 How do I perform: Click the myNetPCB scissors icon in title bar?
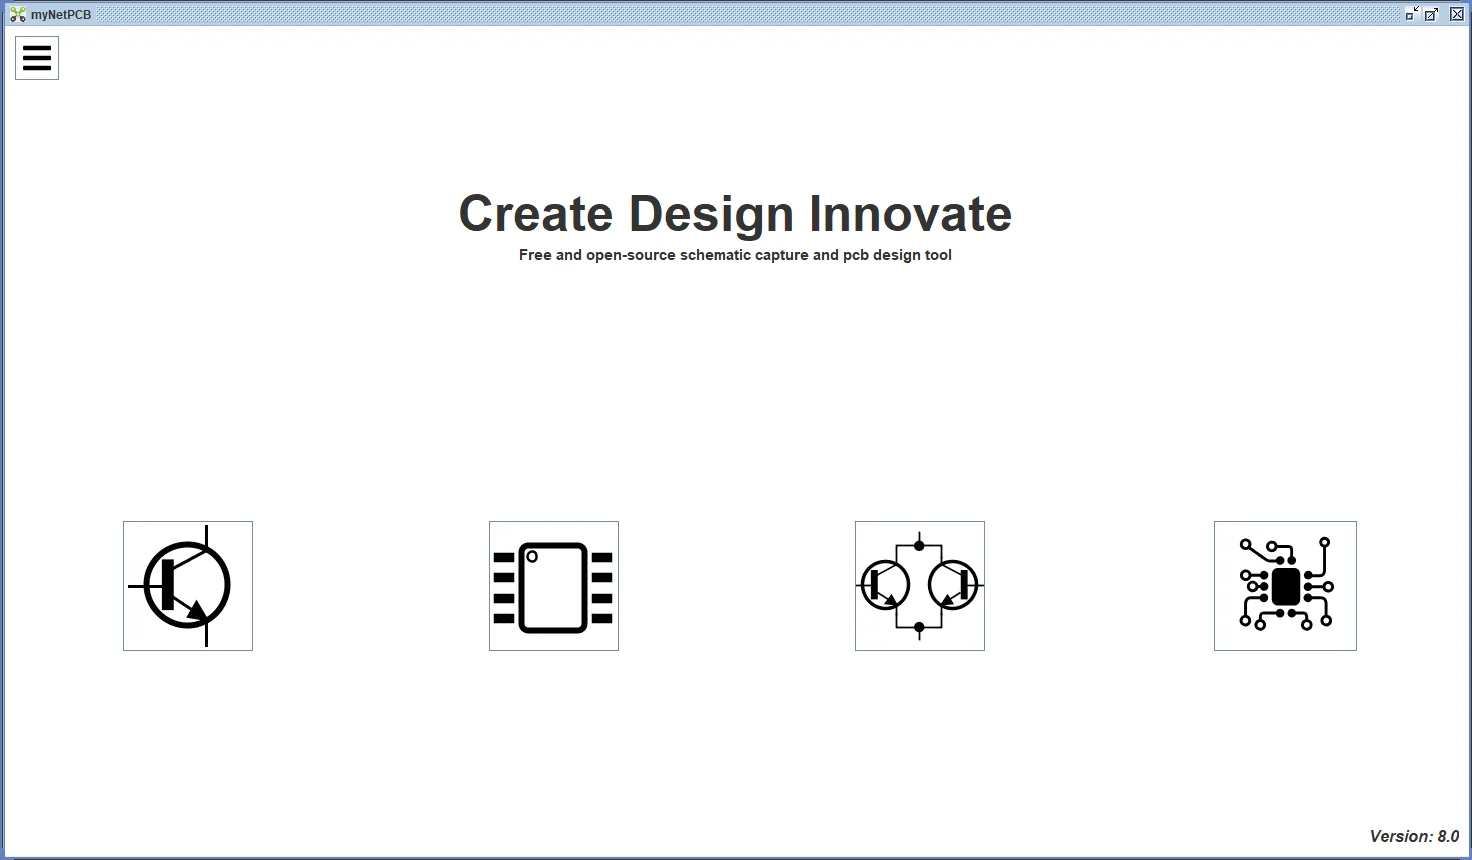[17, 13]
